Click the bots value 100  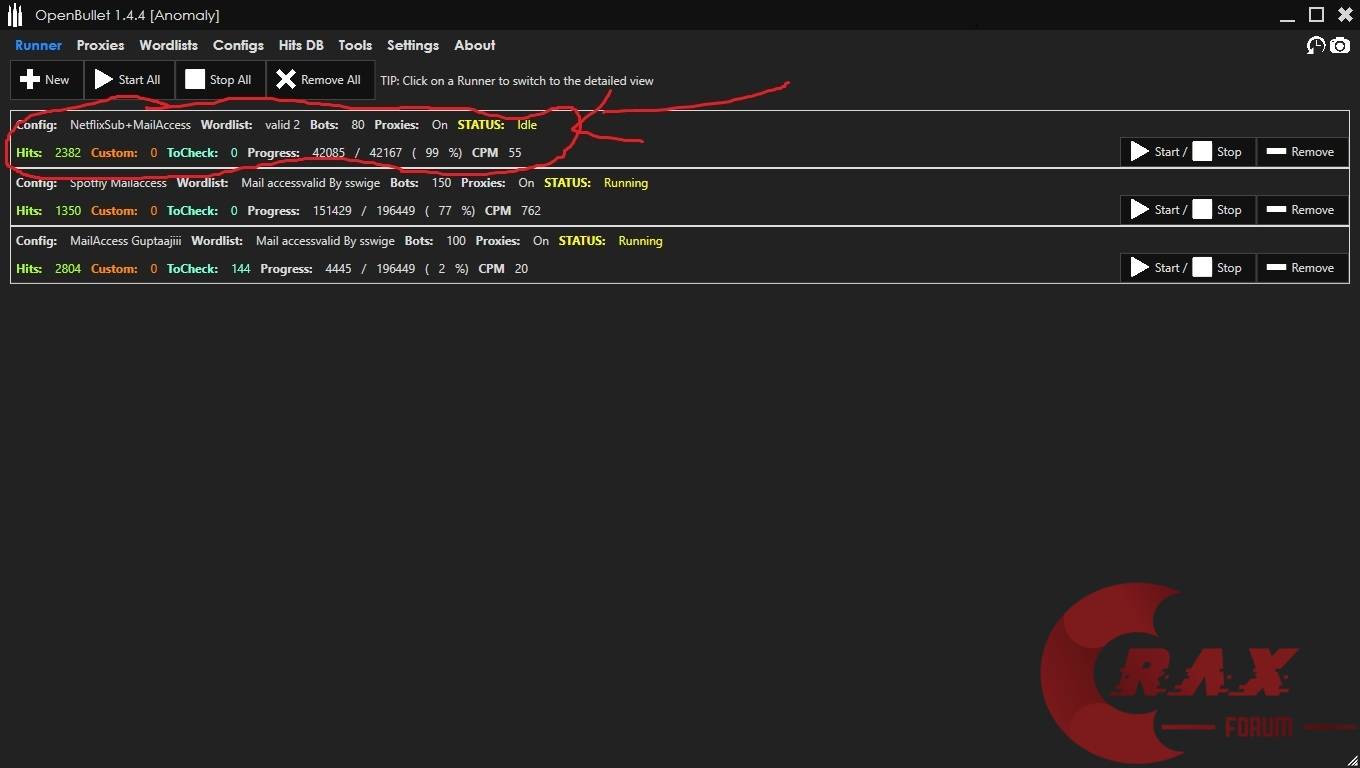point(456,241)
